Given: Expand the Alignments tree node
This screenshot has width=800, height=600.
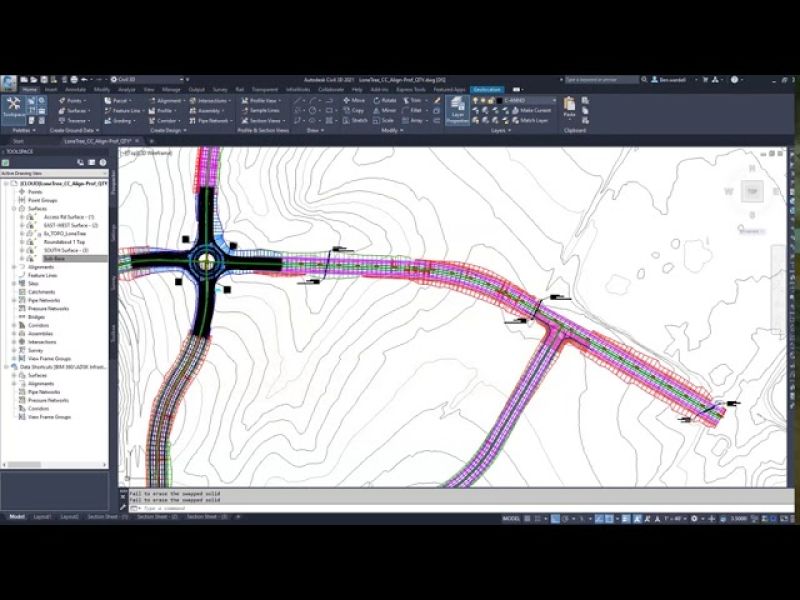Looking at the screenshot, I should point(14,267).
